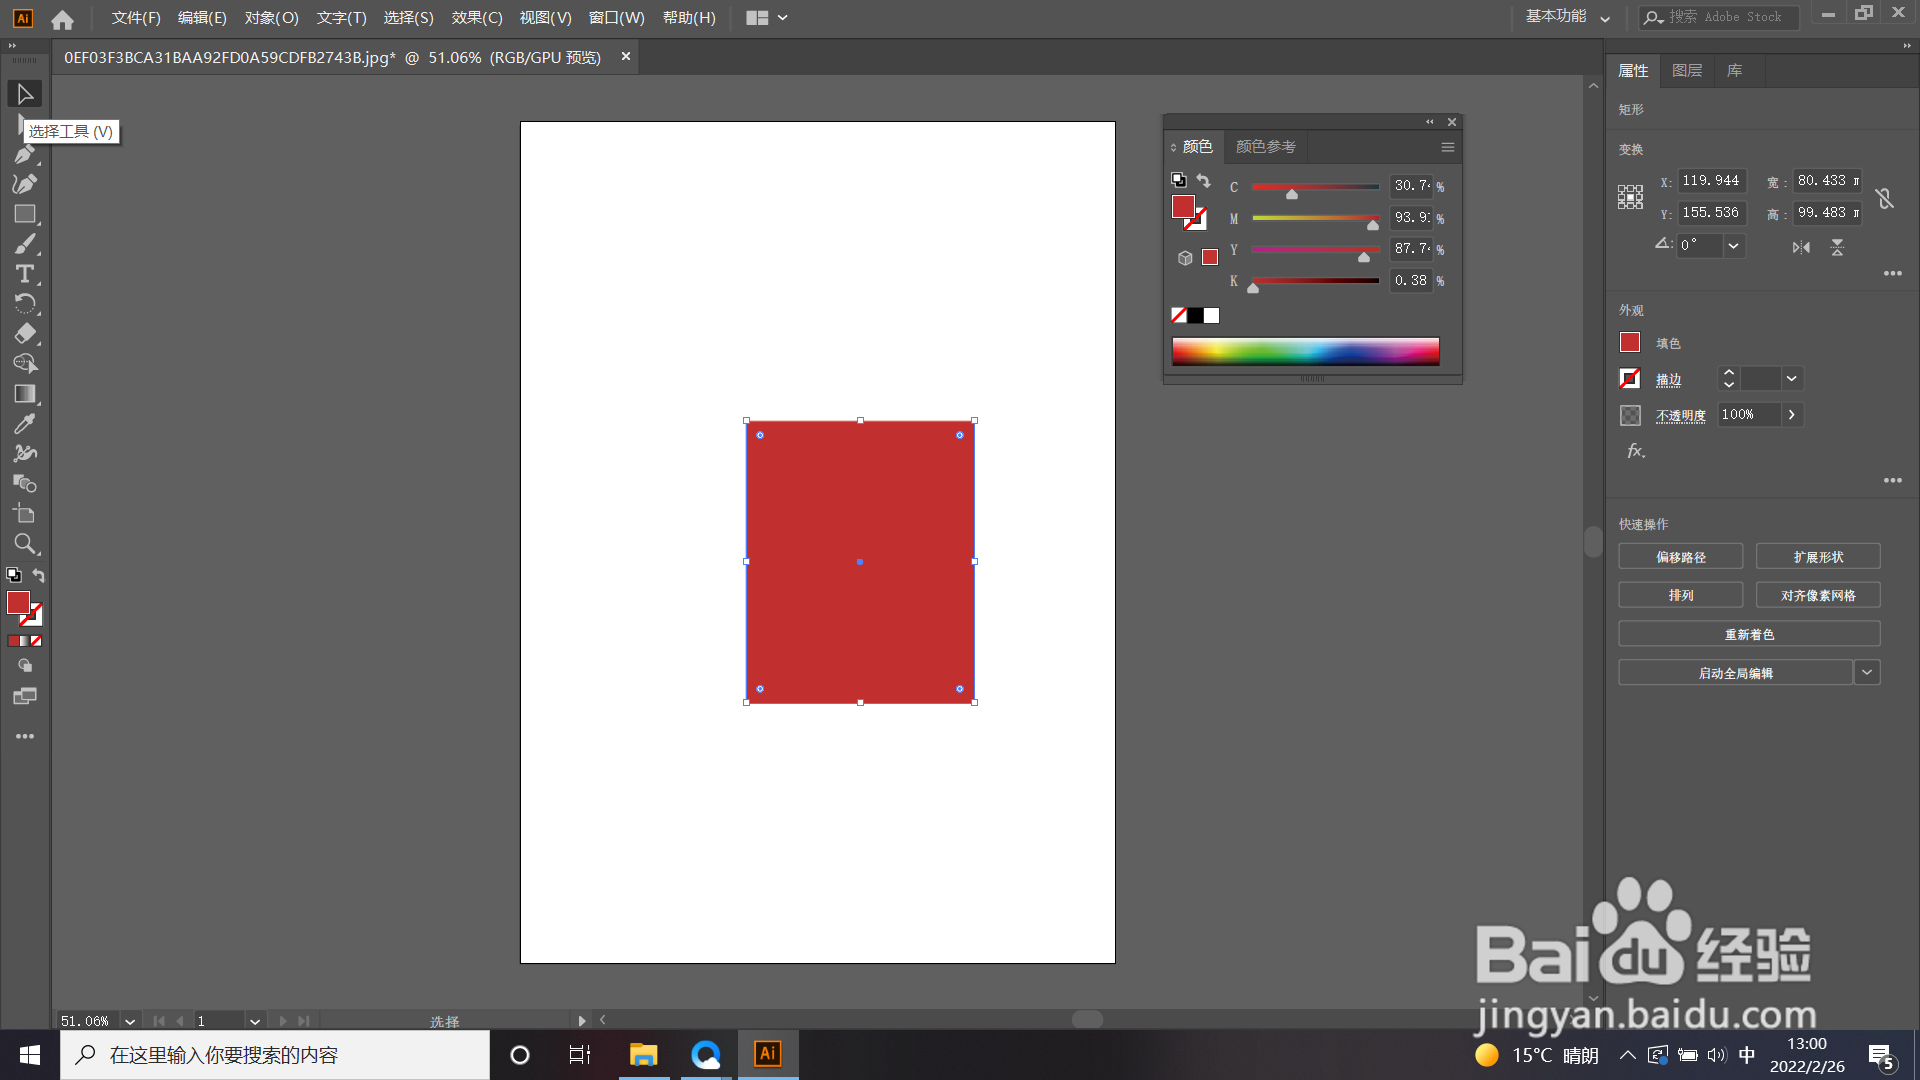Select the Eraser tool
The image size is (1920, 1080).
[x=24, y=334]
